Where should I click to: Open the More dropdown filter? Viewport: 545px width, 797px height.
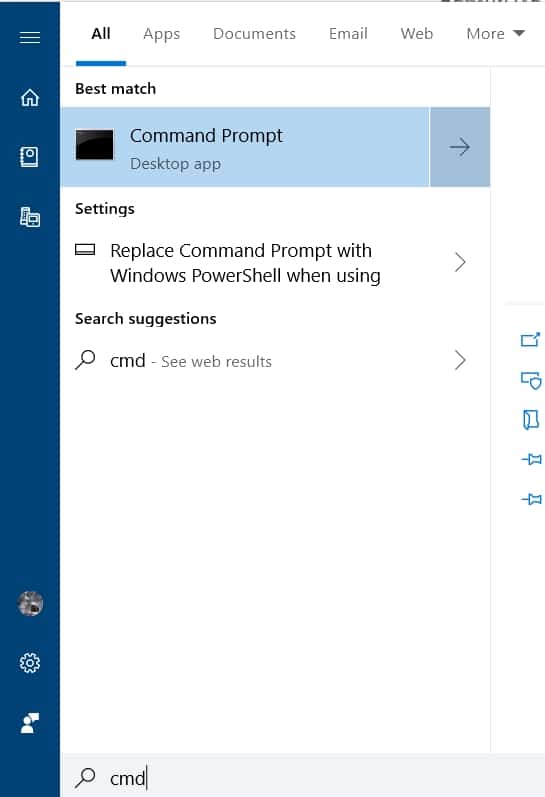(x=495, y=34)
